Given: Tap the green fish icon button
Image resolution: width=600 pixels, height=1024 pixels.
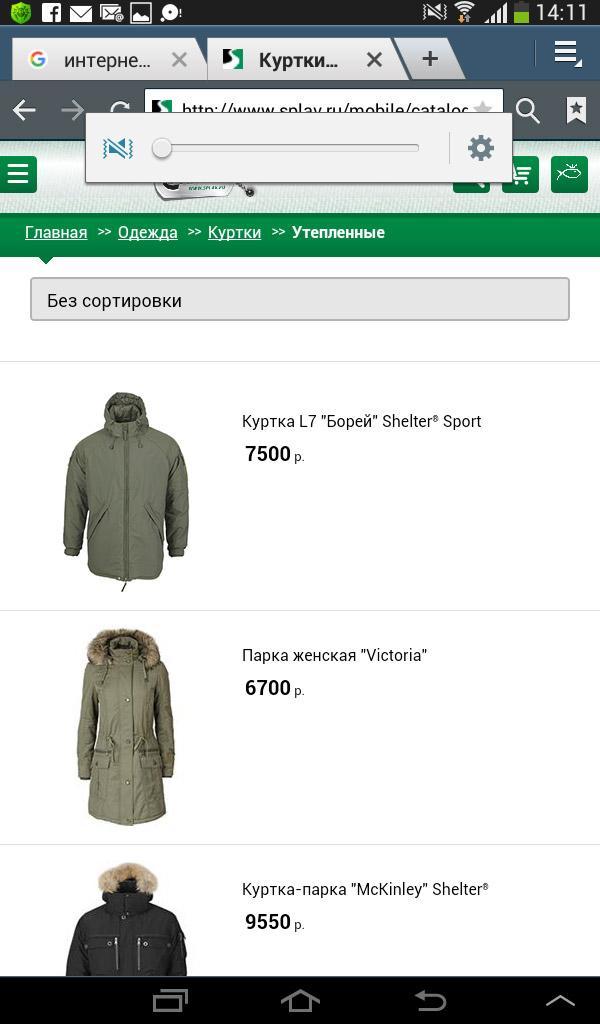Looking at the screenshot, I should [569, 174].
